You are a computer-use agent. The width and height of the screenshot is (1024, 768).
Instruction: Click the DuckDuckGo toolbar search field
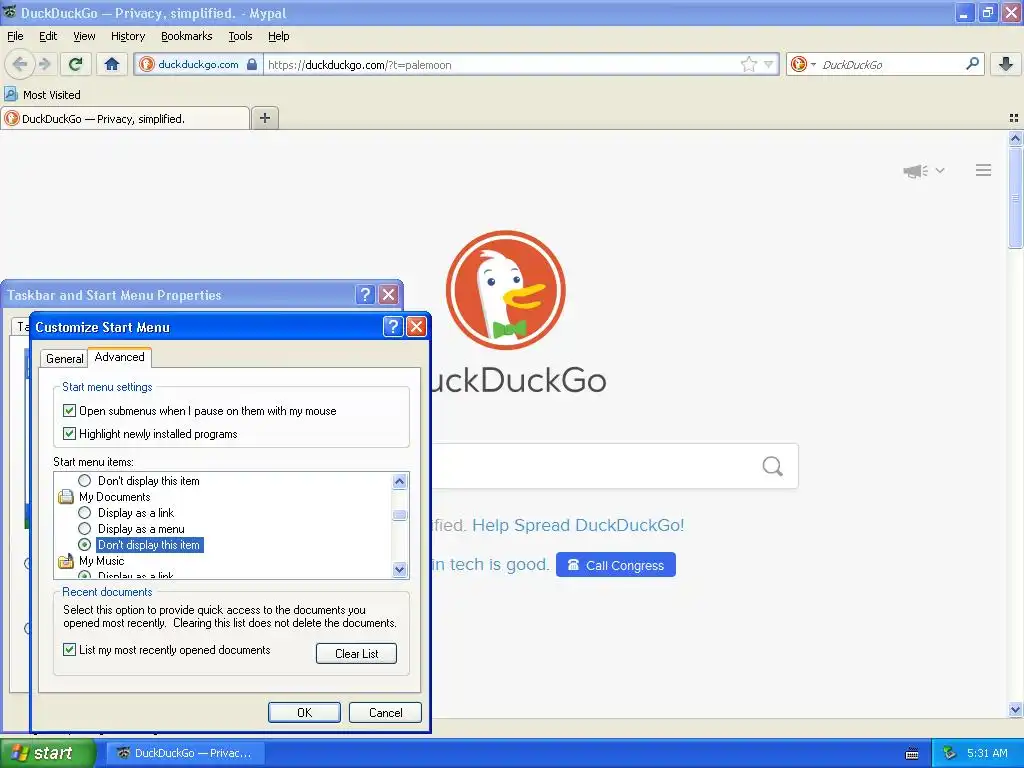pyautogui.click(x=891, y=65)
